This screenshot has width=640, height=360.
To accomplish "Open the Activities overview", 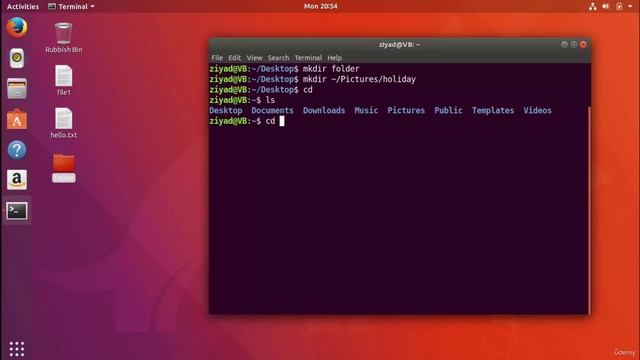I will click(x=23, y=7).
